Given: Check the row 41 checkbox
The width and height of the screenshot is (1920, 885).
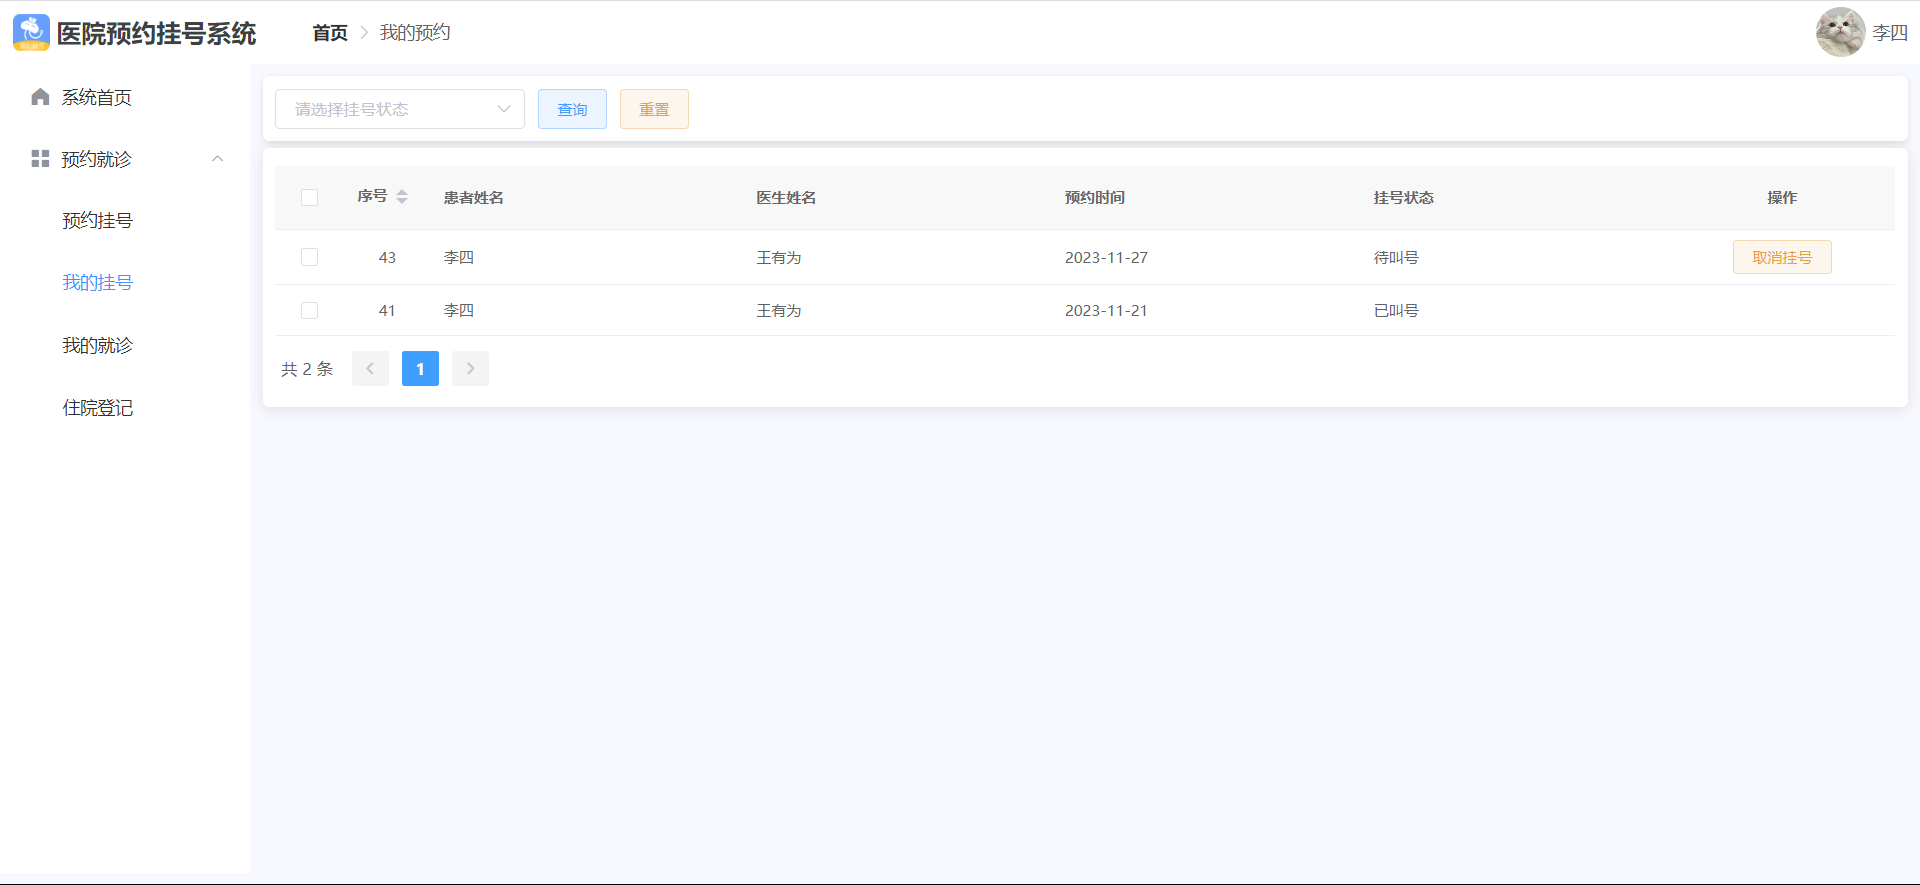Looking at the screenshot, I should [x=310, y=311].
